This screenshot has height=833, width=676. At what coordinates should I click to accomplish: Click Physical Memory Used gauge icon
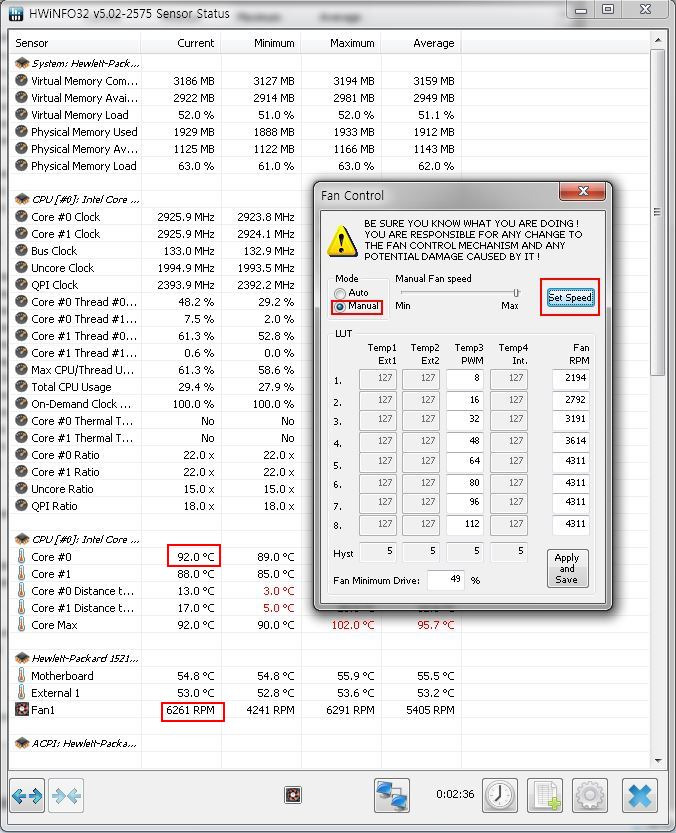pyautogui.click(x=22, y=131)
